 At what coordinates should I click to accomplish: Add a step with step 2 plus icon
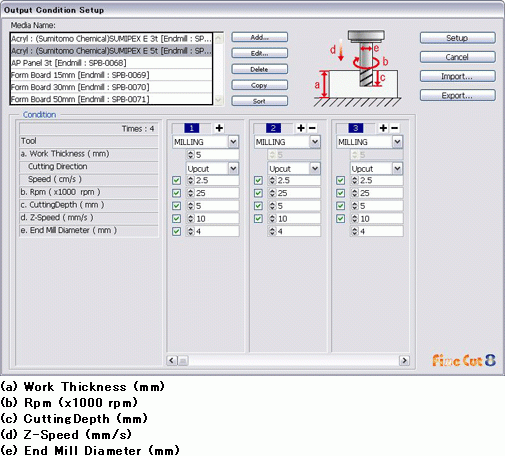(301, 128)
